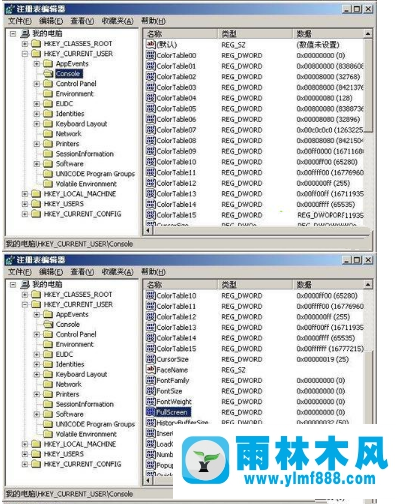The image size is (401, 504).
Task: Select the Console folder icon in top window
Action: [48, 73]
